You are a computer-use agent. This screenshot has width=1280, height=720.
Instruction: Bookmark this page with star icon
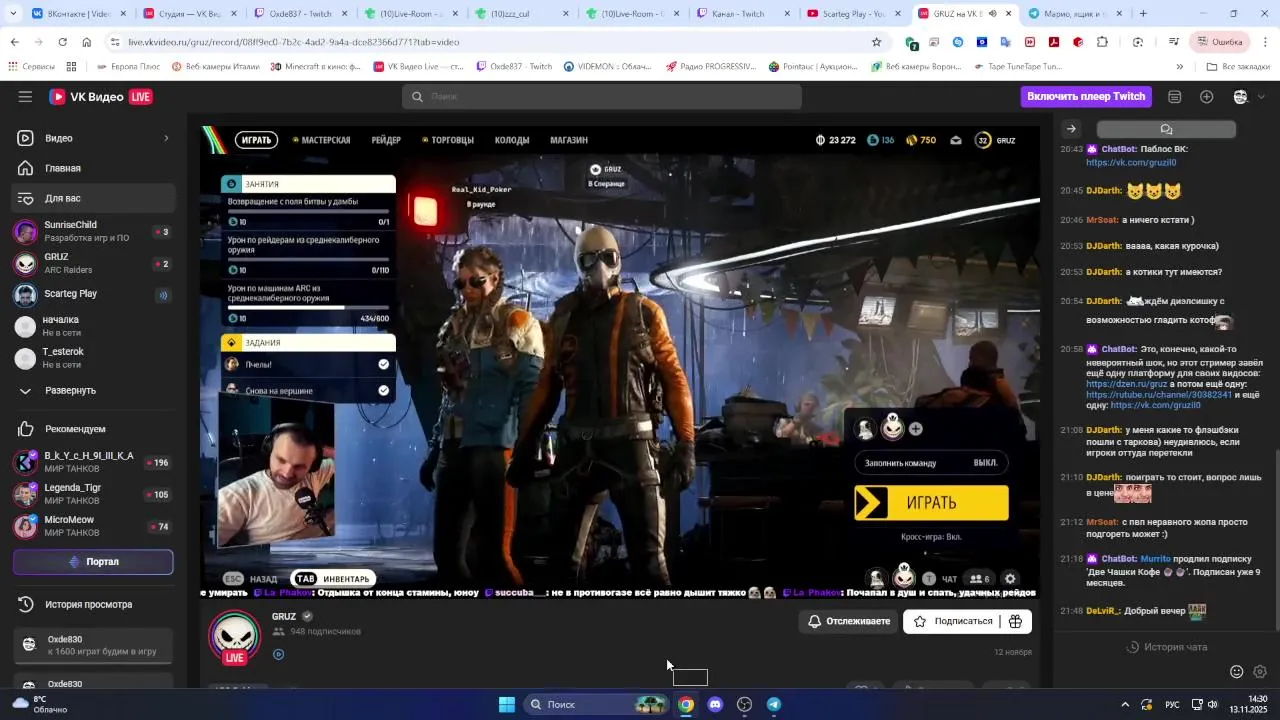point(876,42)
